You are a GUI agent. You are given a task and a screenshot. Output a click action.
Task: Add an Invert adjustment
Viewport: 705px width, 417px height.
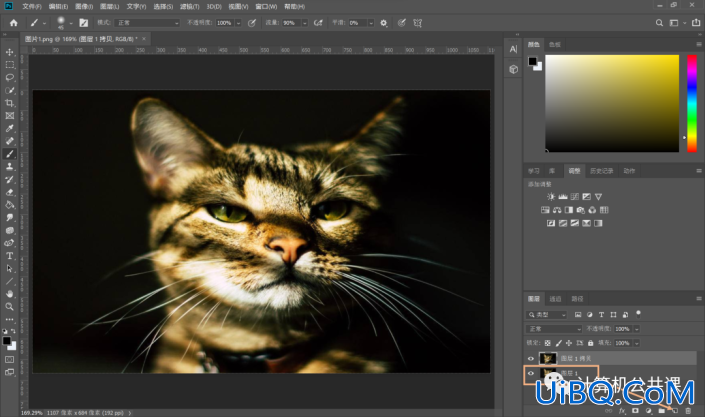point(551,223)
